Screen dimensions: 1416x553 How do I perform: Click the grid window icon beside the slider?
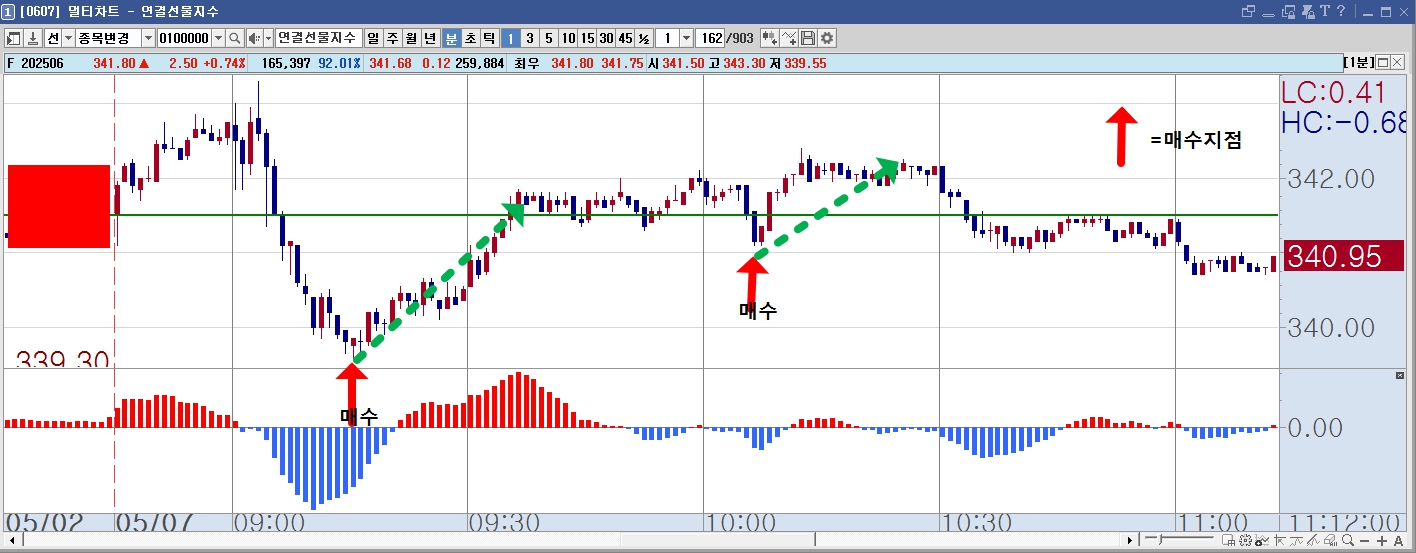coord(1228,540)
